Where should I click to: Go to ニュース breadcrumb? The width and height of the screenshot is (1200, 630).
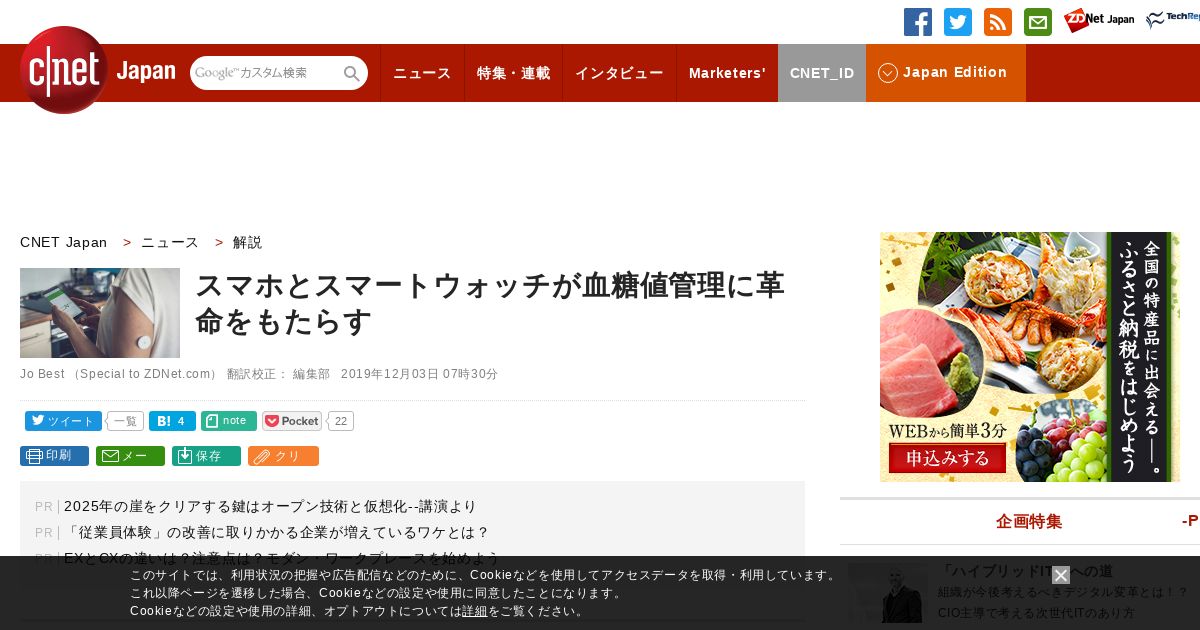click(170, 242)
